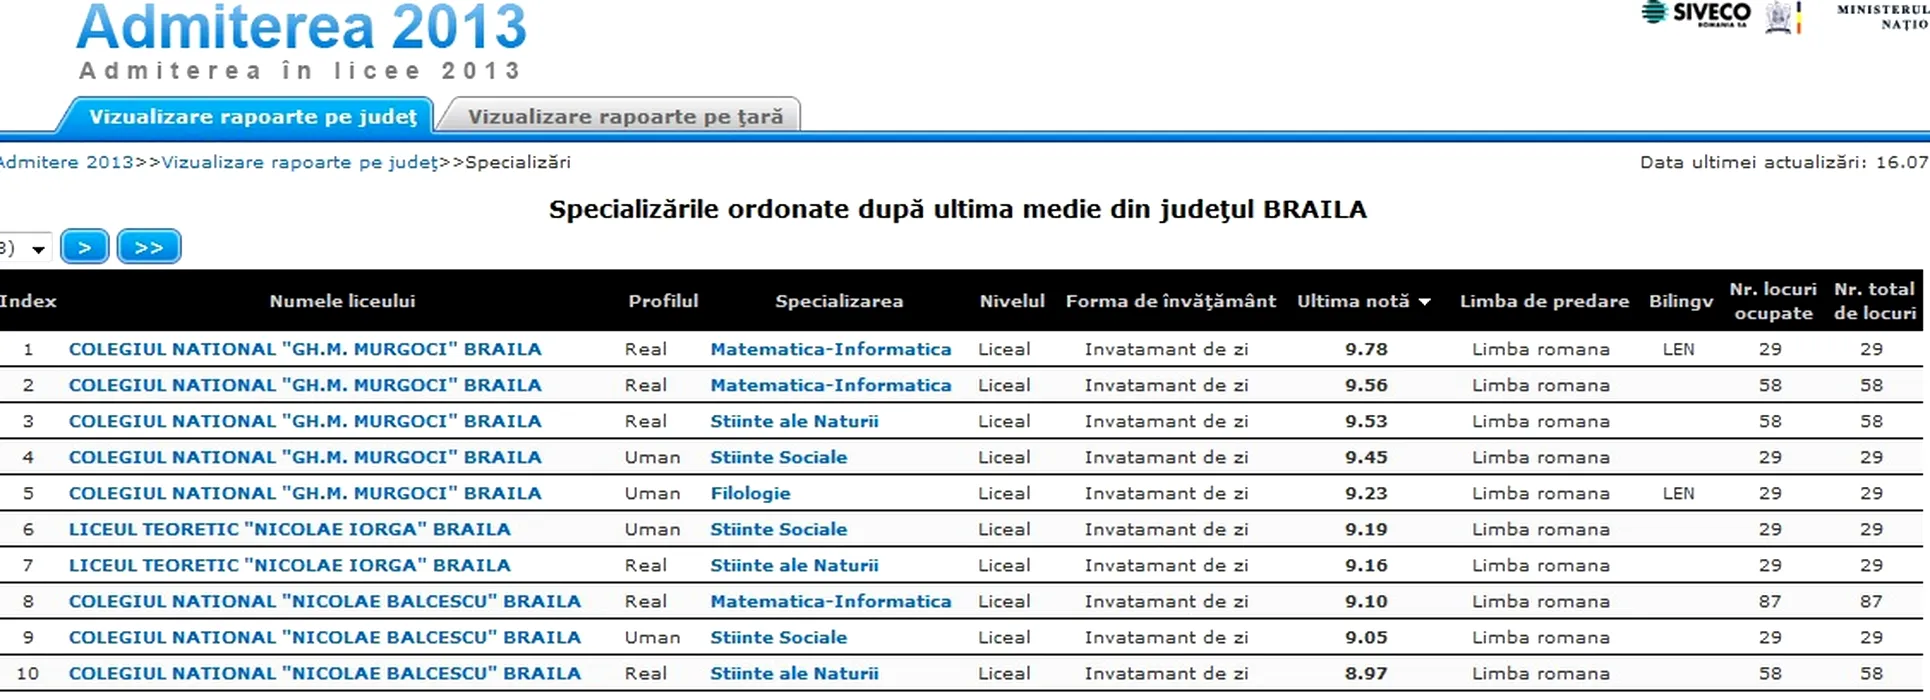The image size is (1930, 700).
Task: Go to next page with single arrow button
Action: (84, 247)
